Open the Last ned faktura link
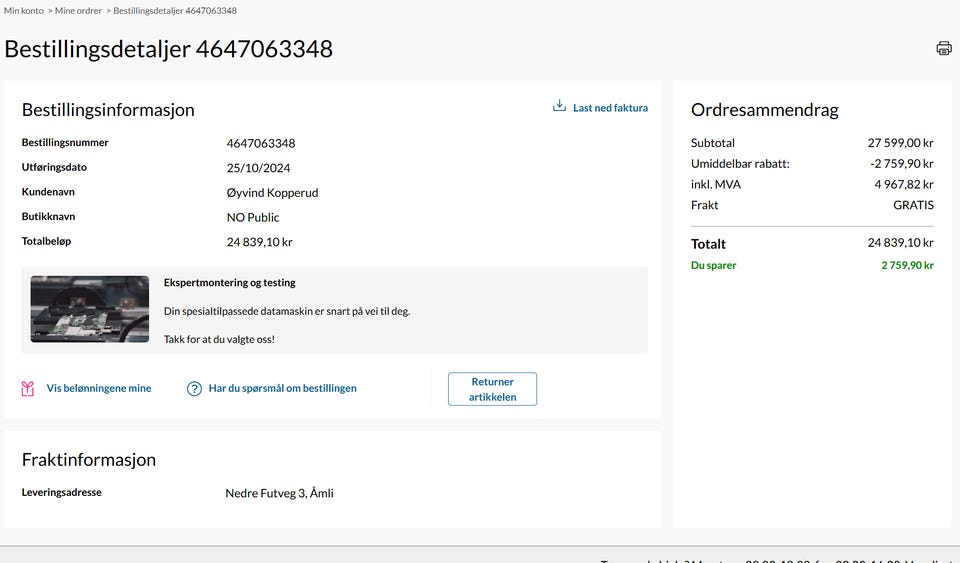Viewport: 960px width, 563px height. coord(610,108)
